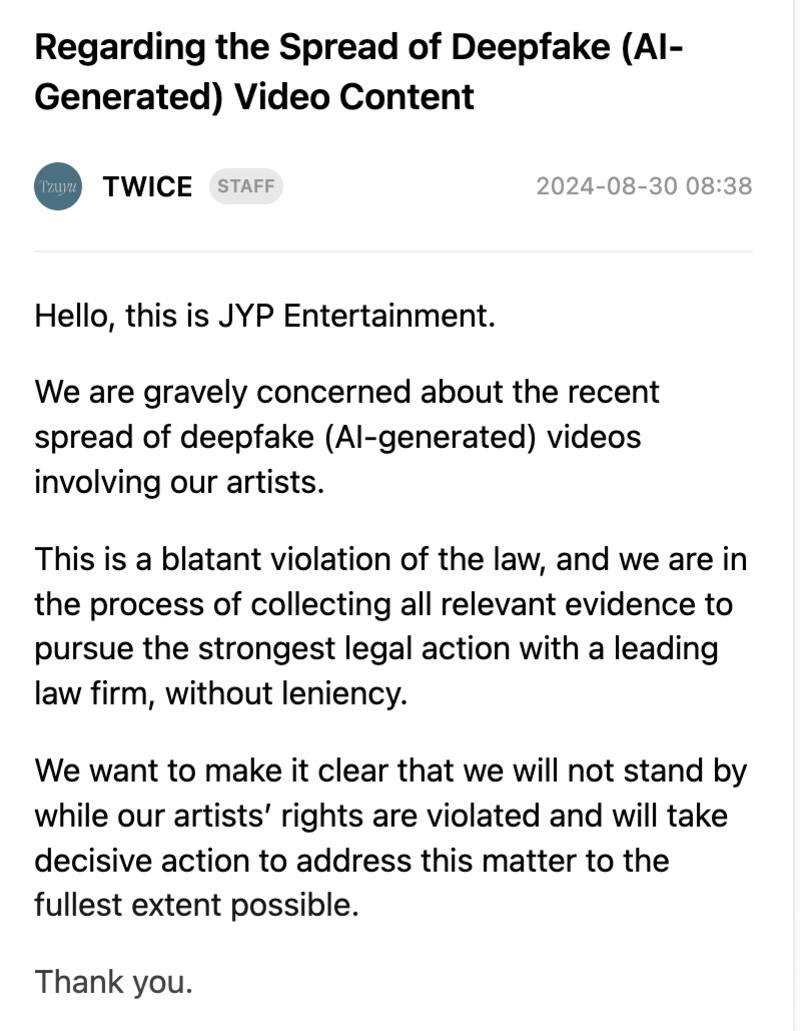Image resolution: width=800 pixels, height=1031 pixels.
Task: Click the 2024-08-30 08:38 post timestamp
Action: pyautogui.click(x=643, y=187)
